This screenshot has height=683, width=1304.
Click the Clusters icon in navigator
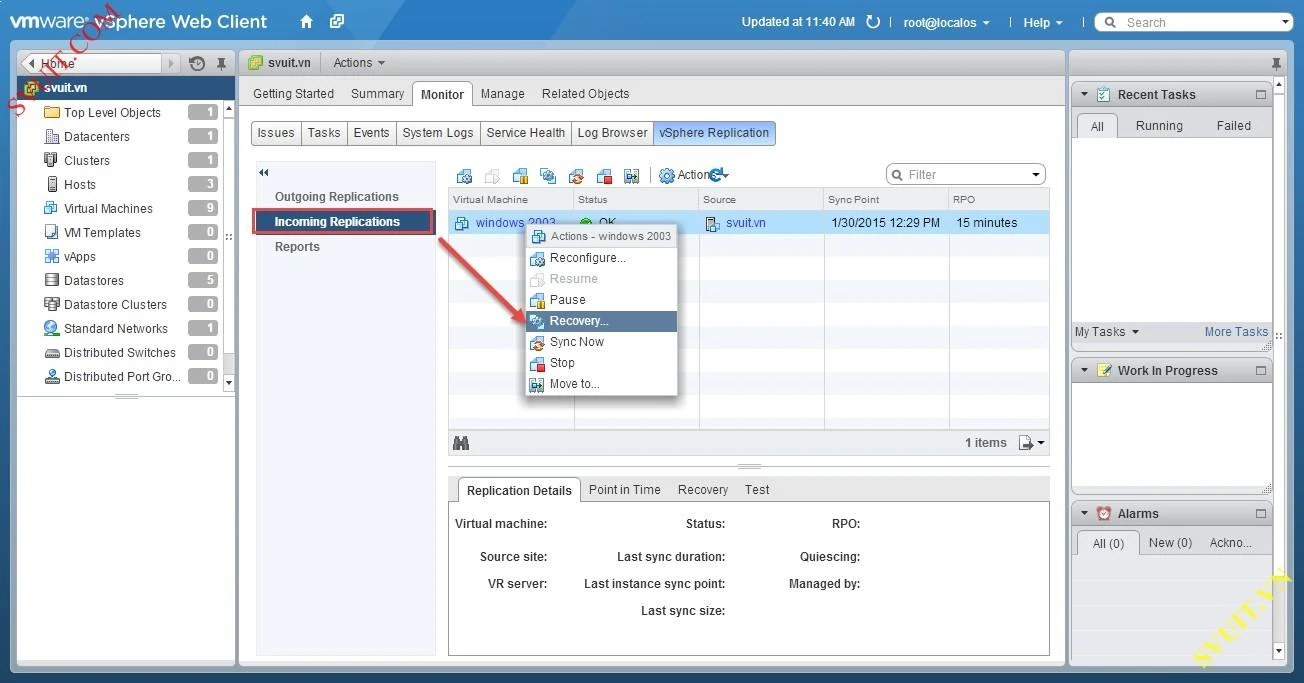(52, 160)
